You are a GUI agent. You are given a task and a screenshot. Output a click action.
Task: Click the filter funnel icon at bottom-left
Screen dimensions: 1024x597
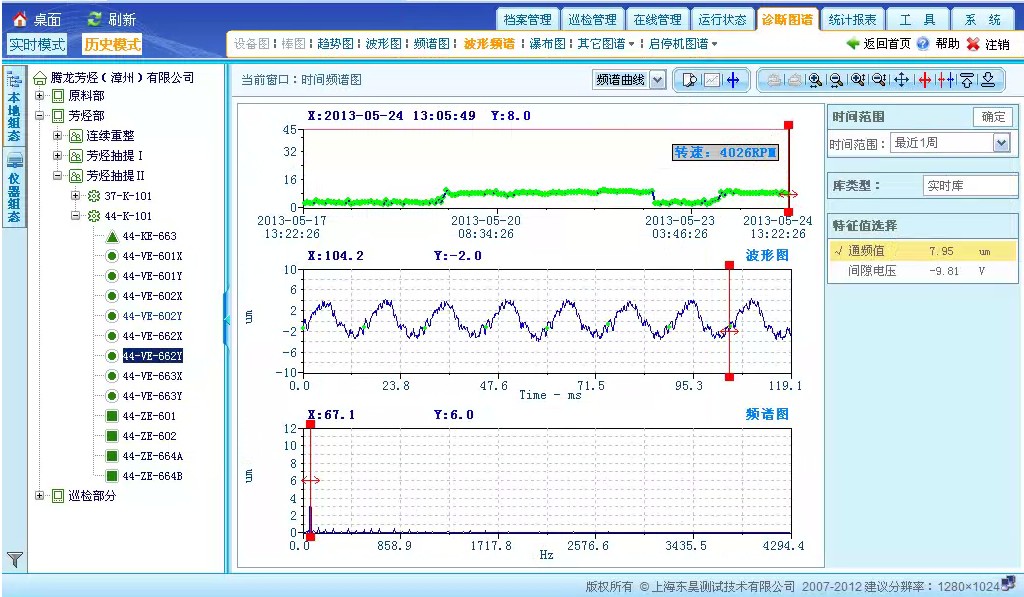(15, 559)
